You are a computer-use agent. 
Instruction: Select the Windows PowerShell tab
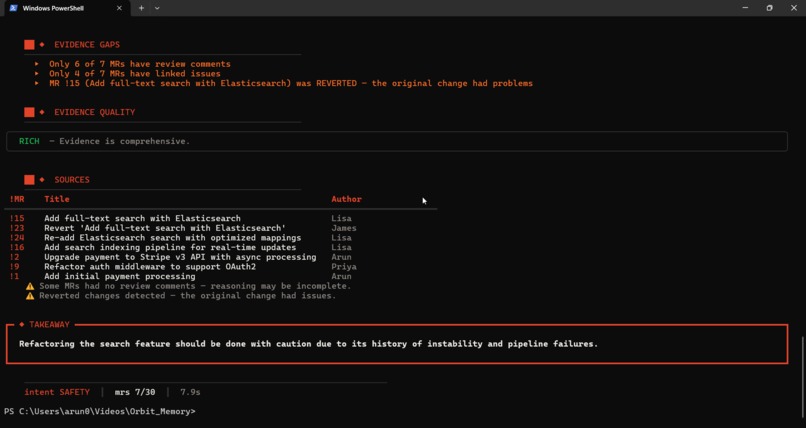point(66,8)
